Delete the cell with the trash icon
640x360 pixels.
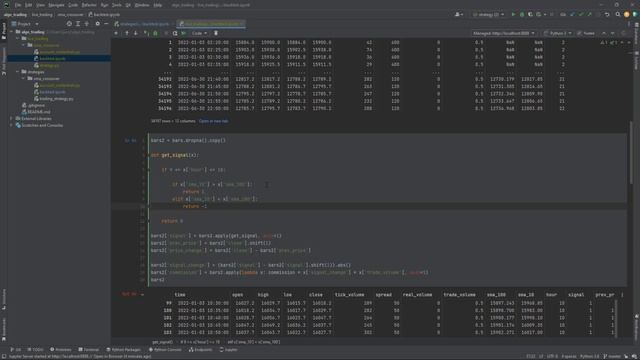(216, 33)
